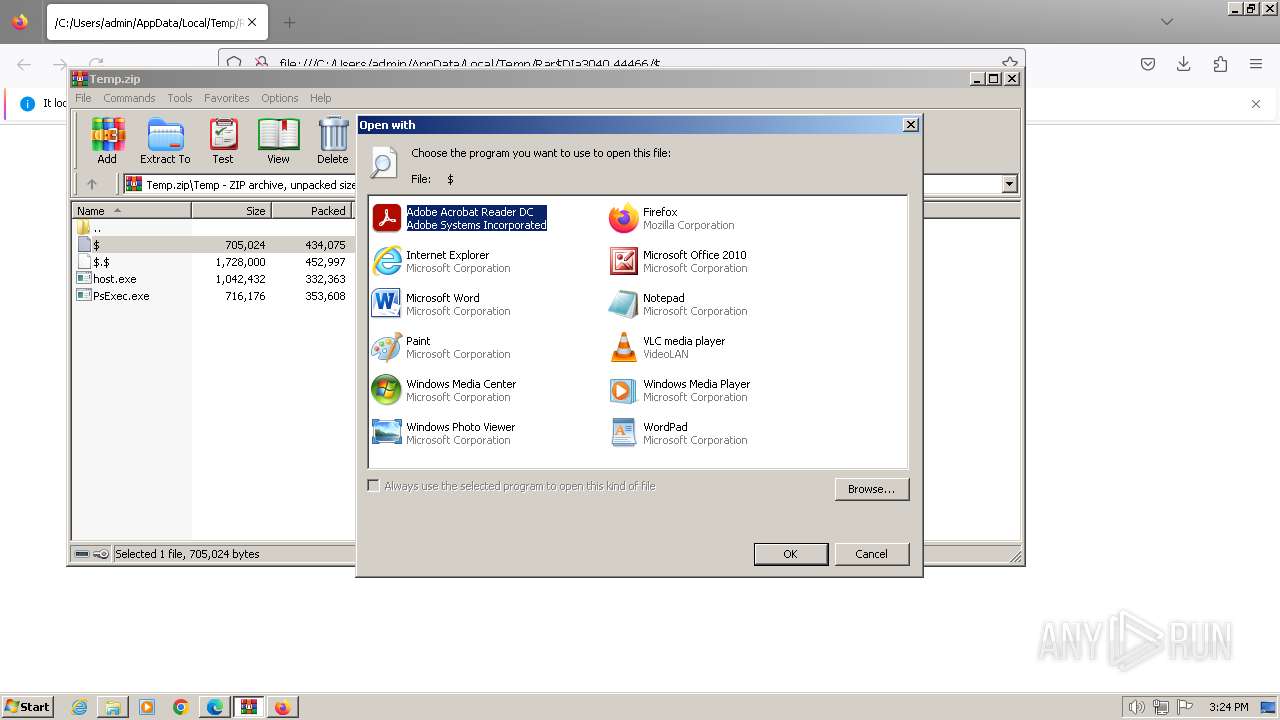
Task: Open the WinRAR Favorites menu
Action: (x=227, y=98)
